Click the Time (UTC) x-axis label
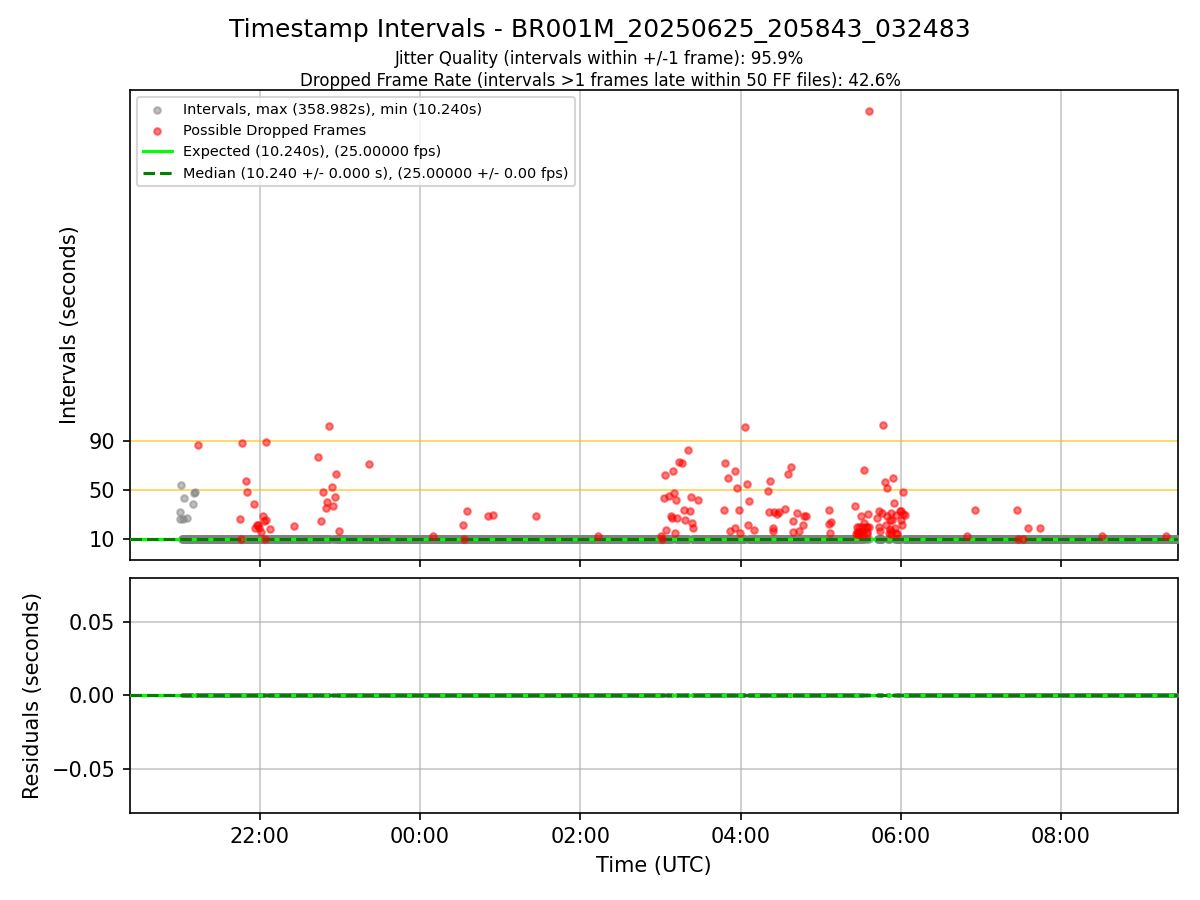1200x900 pixels. [x=653, y=865]
